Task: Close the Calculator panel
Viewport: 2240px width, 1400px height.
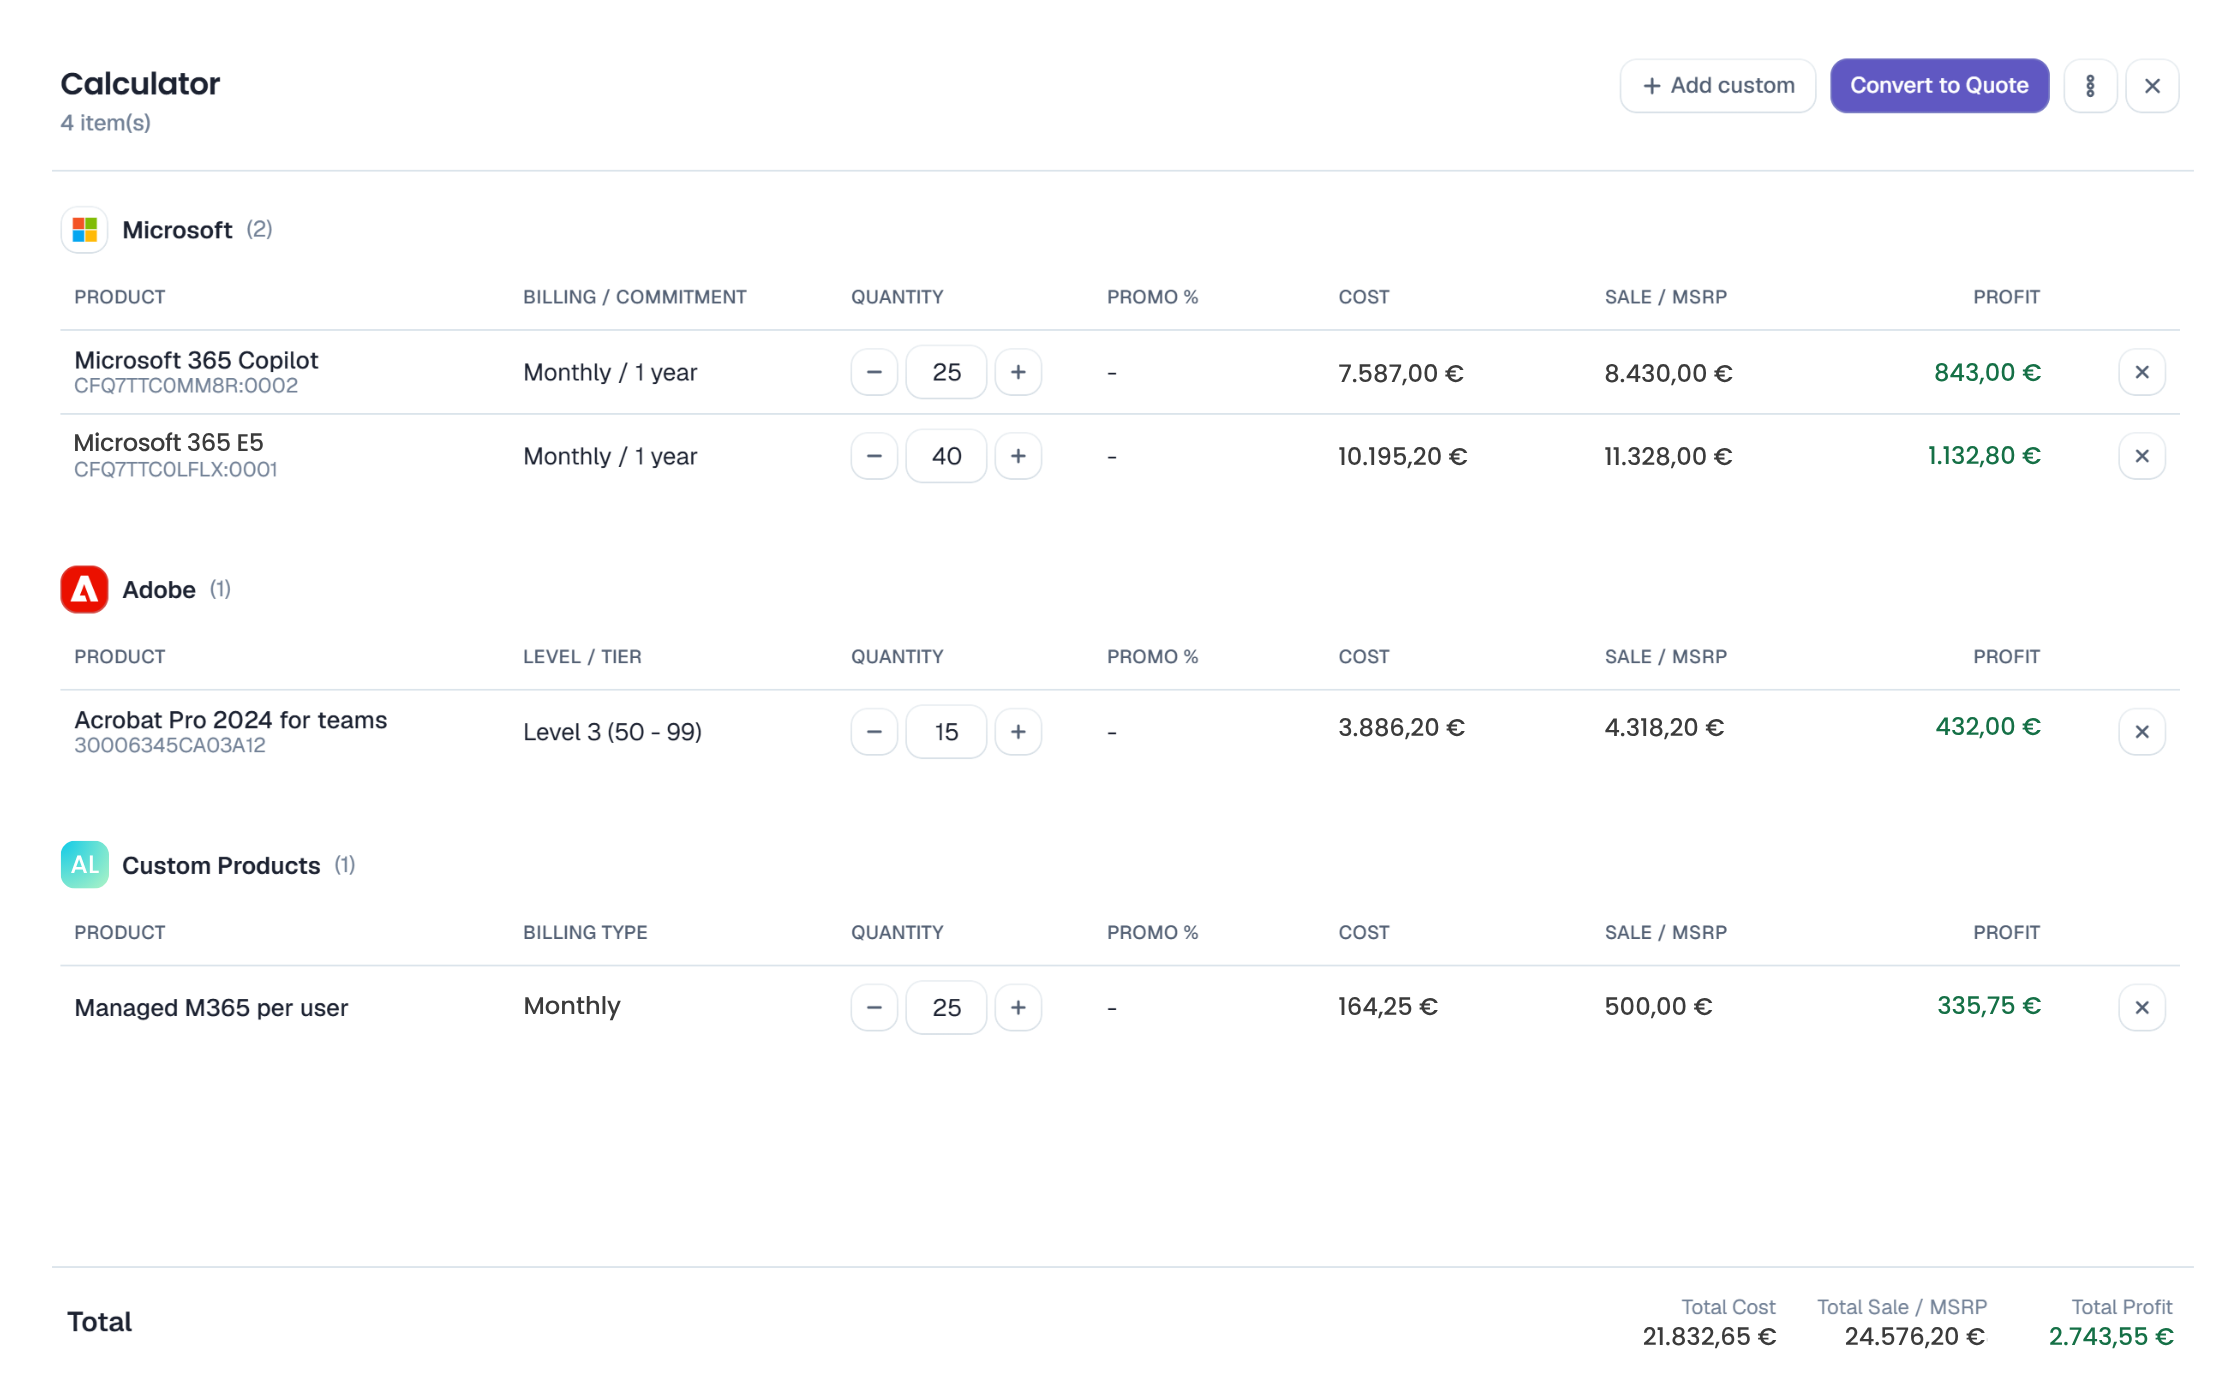Action: coord(2152,86)
